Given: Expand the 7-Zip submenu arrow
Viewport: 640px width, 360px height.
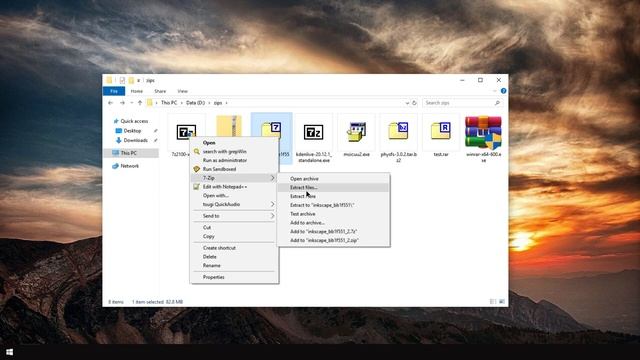Looking at the screenshot, I should tap(272, 178).
